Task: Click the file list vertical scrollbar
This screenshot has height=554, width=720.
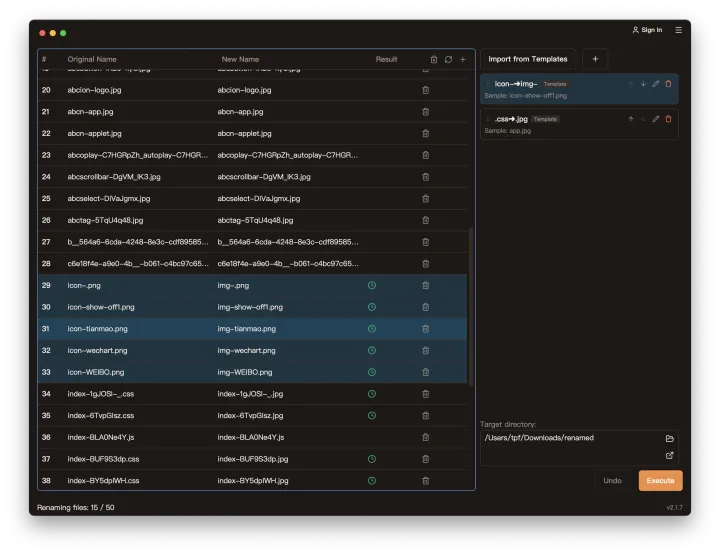Action: 472,305
